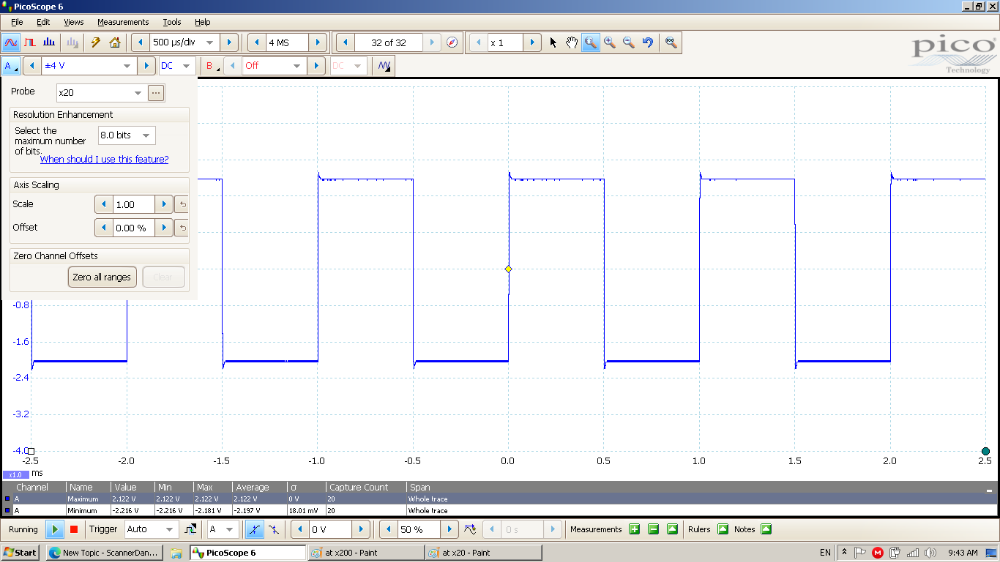Toggle Channel B options button

point(210,66)
